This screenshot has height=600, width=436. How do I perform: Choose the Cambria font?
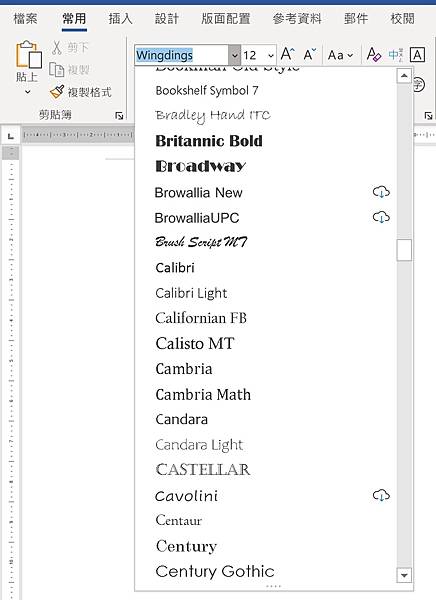click(266, 369)
